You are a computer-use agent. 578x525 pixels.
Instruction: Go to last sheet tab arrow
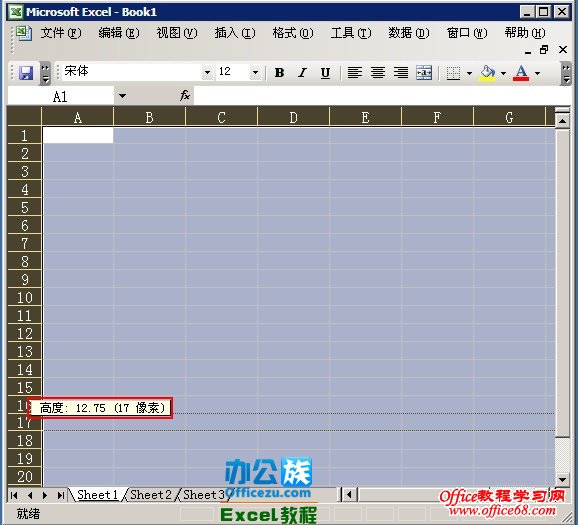pos(60,495)
